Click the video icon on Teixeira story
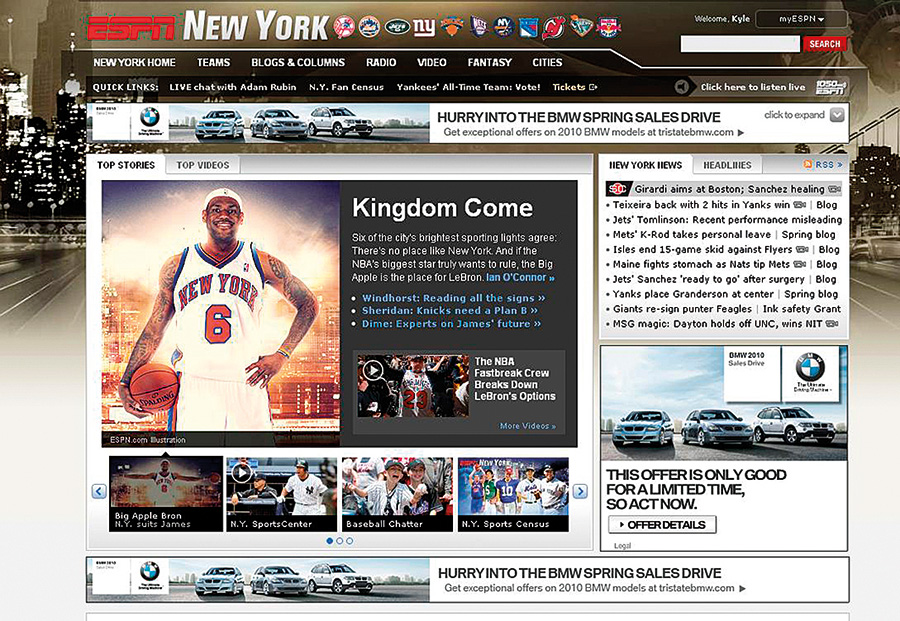The image size is (900, 621). pyautogui.click(x=800, y=205)
